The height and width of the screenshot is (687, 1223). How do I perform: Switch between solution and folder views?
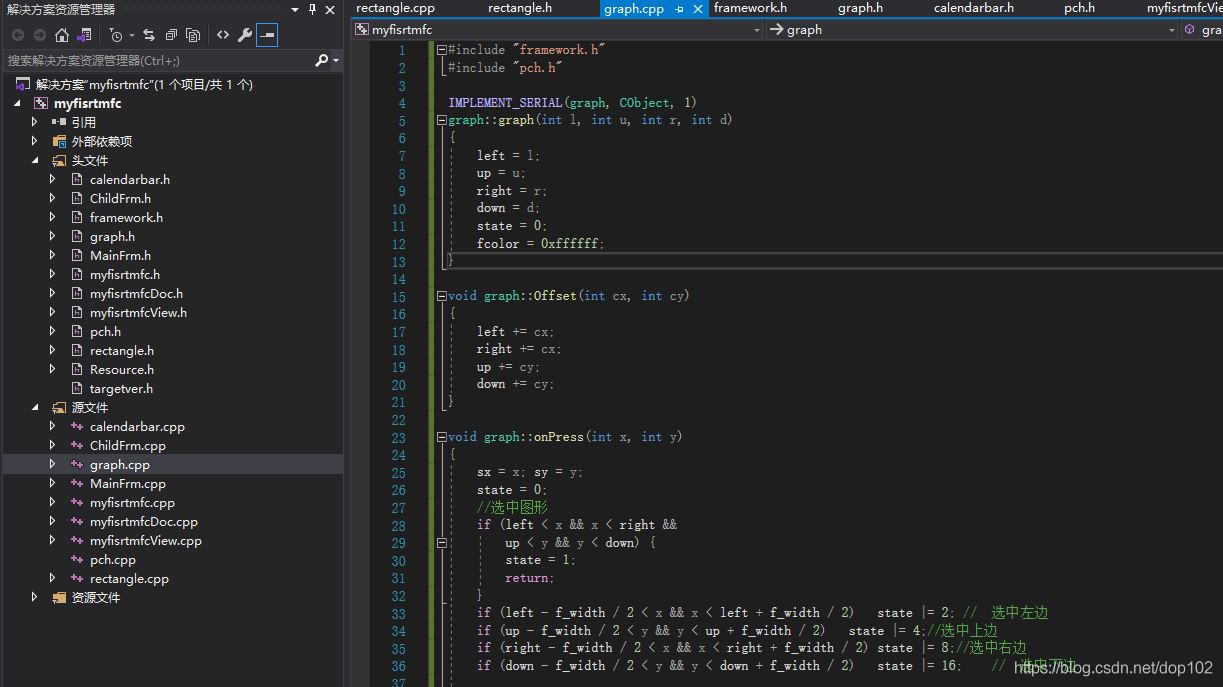(x=84, y=35)
